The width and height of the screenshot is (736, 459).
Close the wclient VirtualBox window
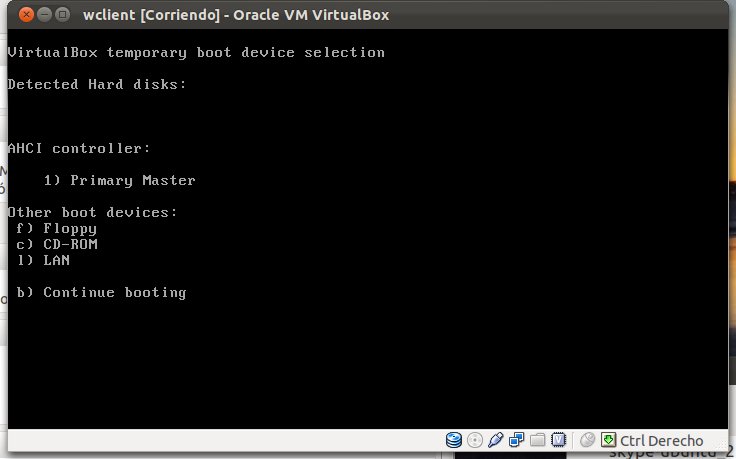pyautogui.click(x=26, y=15)
